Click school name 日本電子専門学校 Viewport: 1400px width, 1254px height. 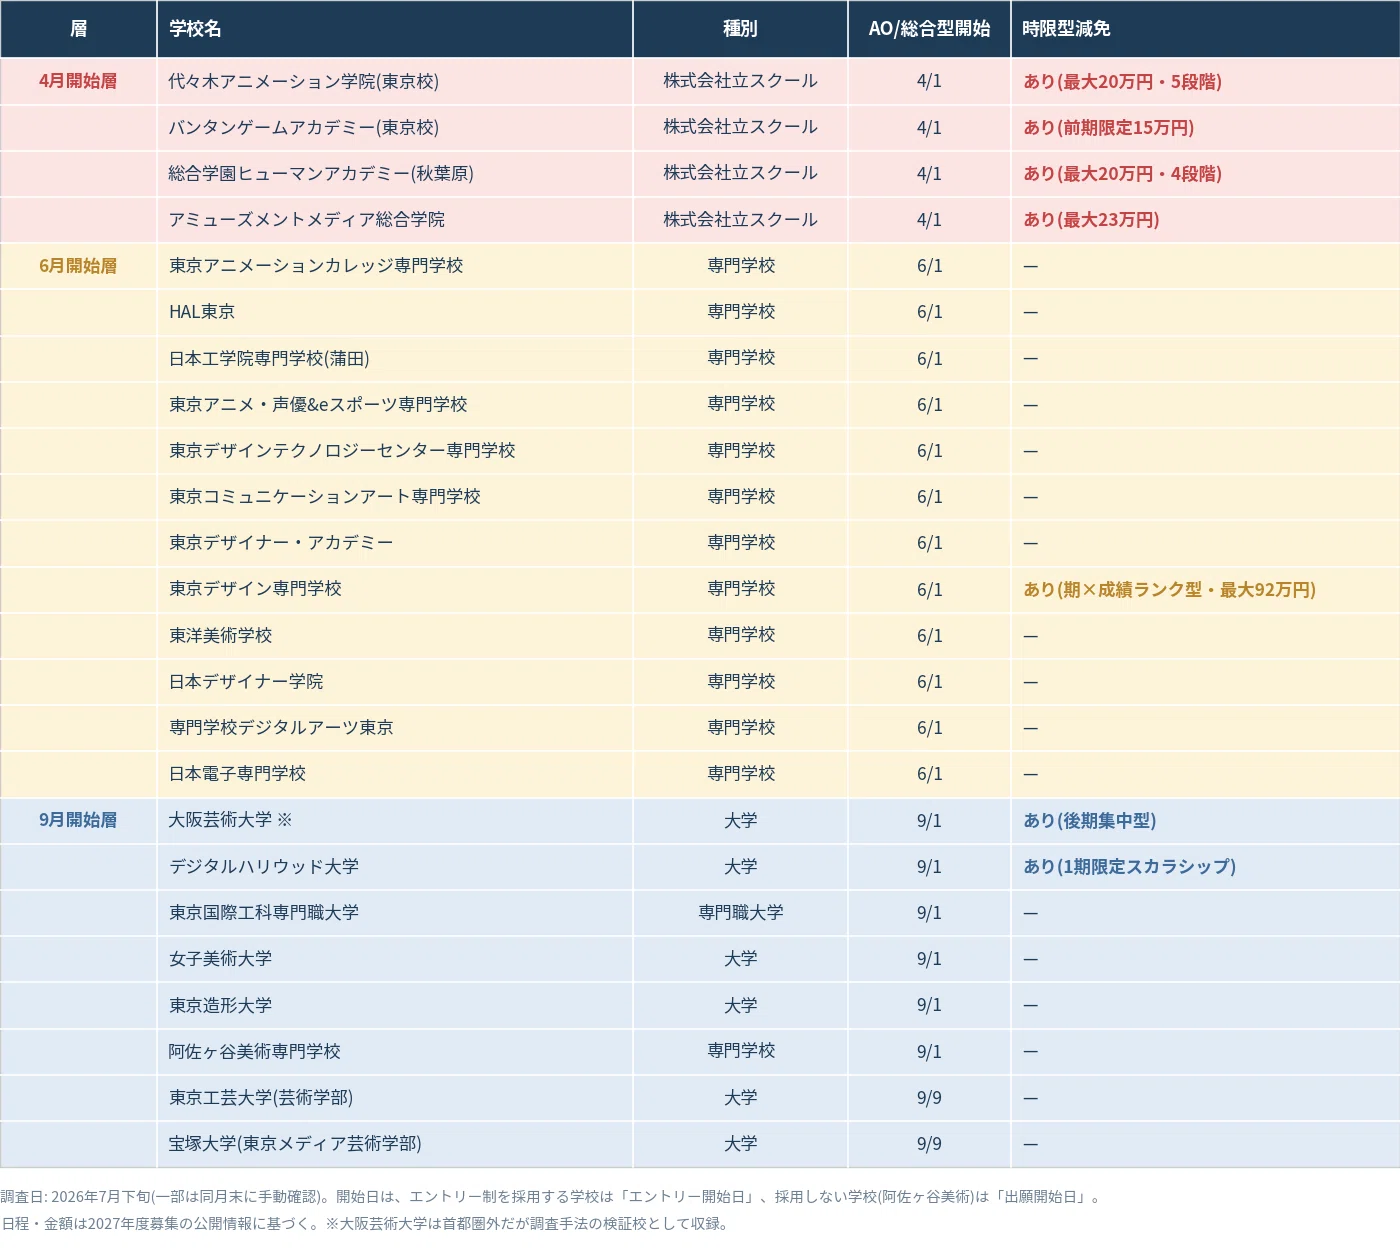tap(237, 774)
